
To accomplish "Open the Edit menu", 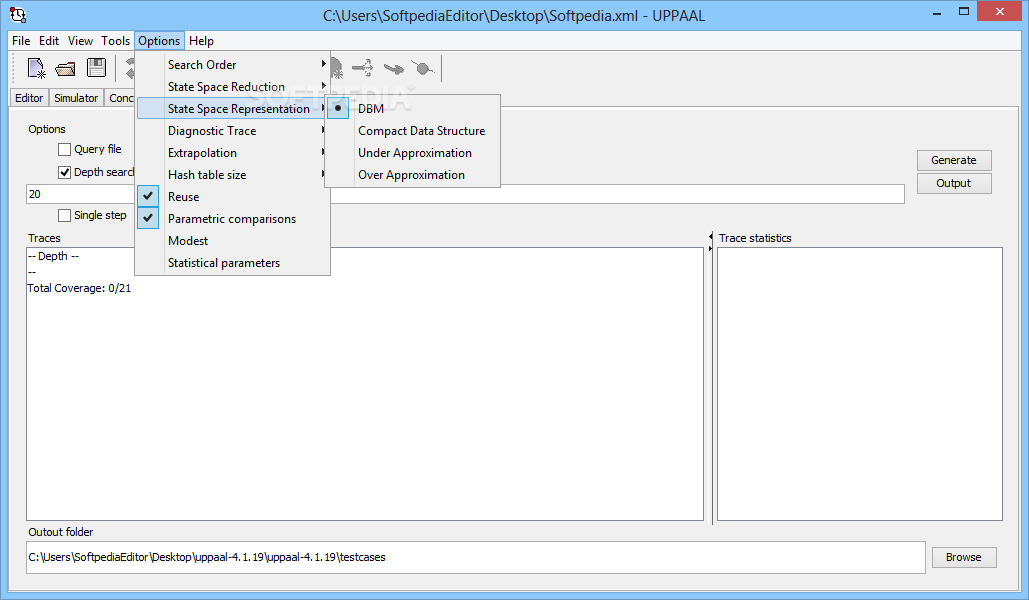I will pos(49,41).
